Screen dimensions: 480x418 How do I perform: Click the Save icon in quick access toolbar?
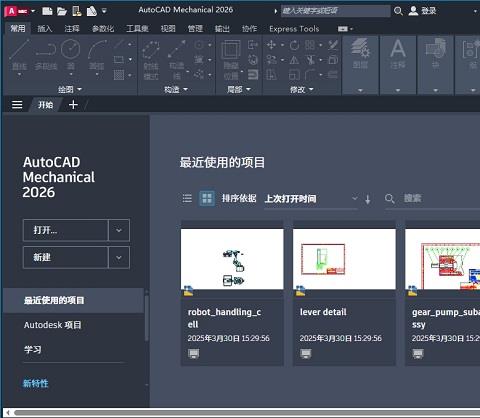(x=77, y=11)
